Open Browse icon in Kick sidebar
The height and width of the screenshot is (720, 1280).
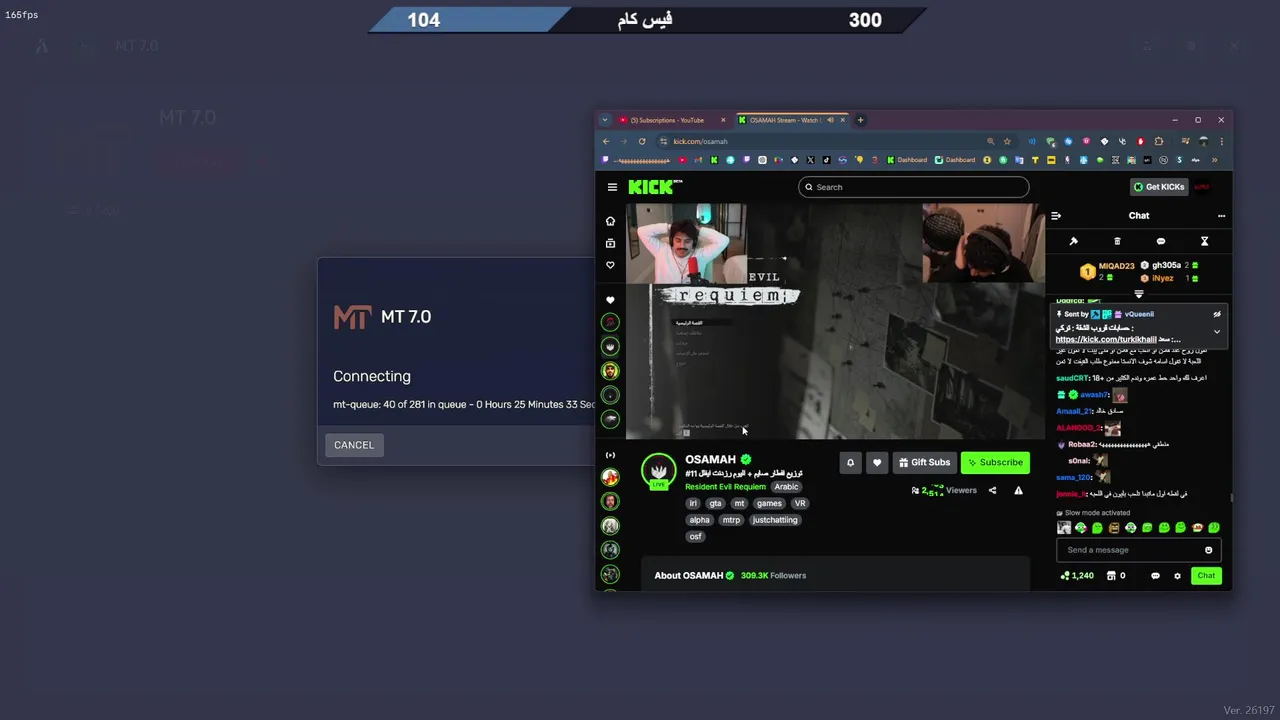pos(610,243)
